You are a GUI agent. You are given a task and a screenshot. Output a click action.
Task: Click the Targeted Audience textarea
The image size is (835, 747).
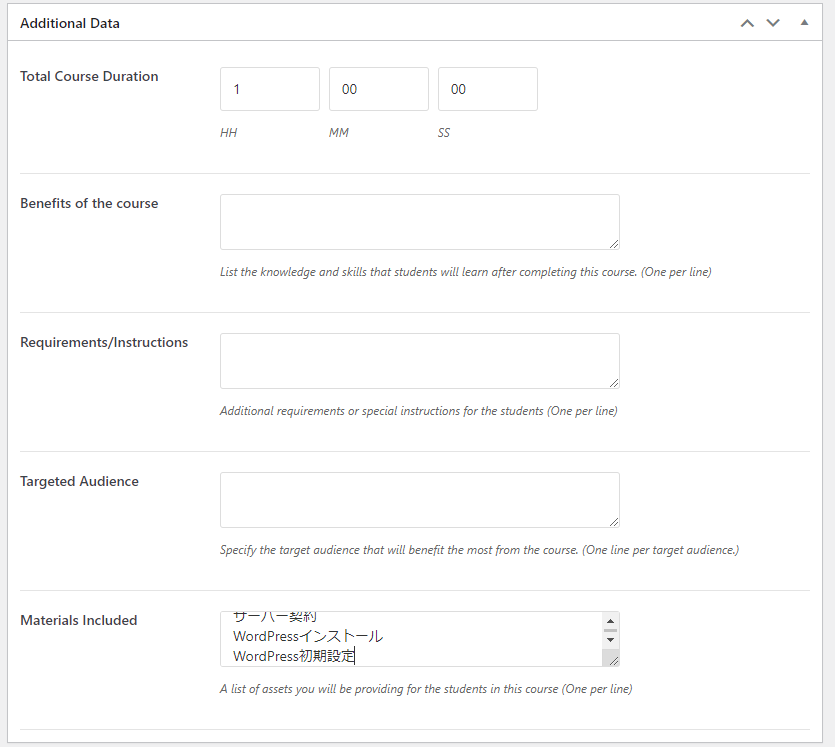coord(419,499)
